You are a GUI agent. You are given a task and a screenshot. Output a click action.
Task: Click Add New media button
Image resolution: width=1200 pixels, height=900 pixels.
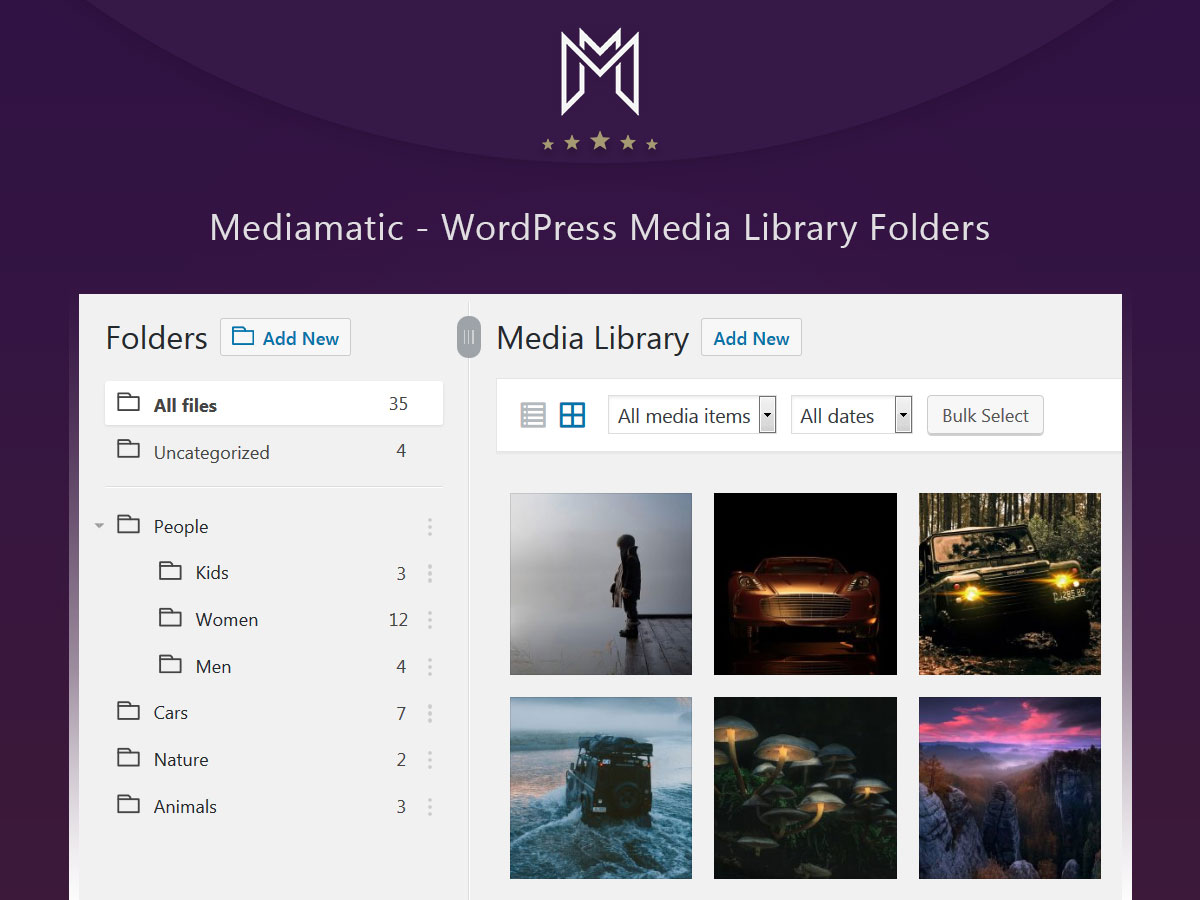(751, 338)
